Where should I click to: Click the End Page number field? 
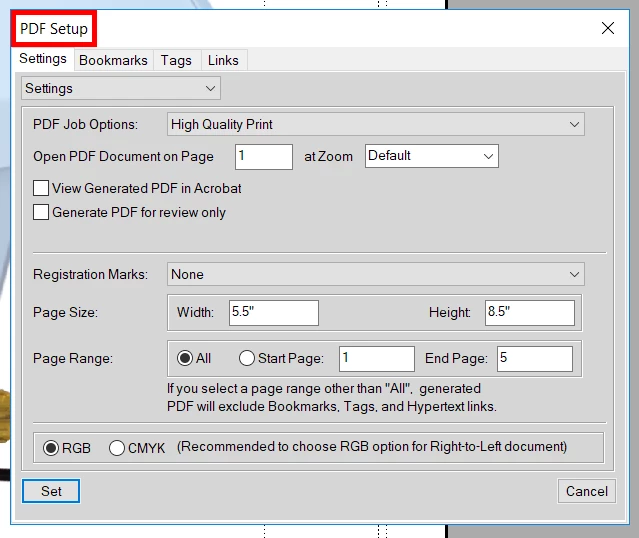(x=535, y=359)
